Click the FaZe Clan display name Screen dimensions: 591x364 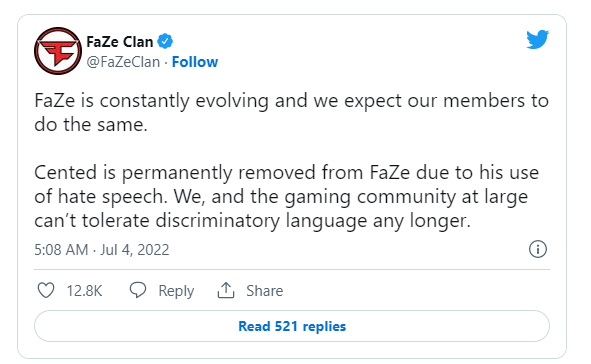click(119, 41)
